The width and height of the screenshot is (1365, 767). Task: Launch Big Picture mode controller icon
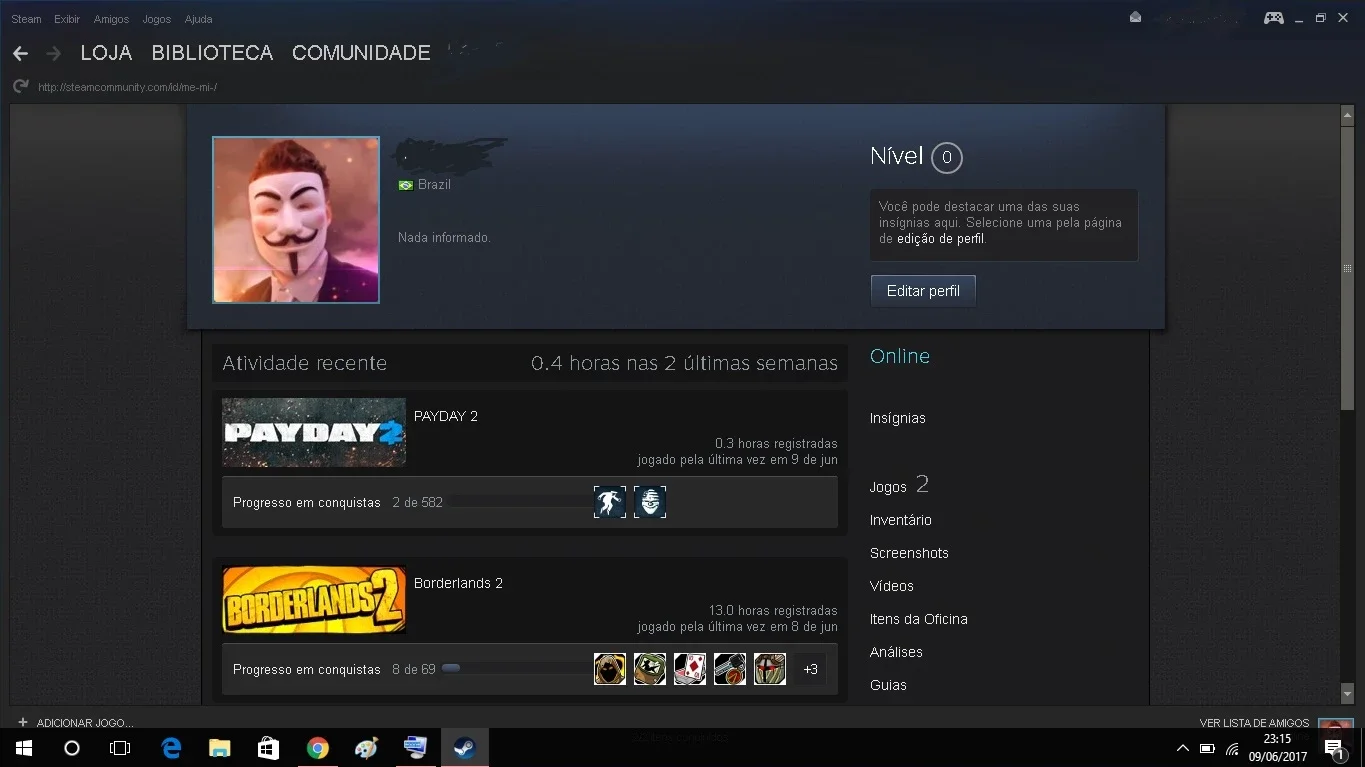1273,18
